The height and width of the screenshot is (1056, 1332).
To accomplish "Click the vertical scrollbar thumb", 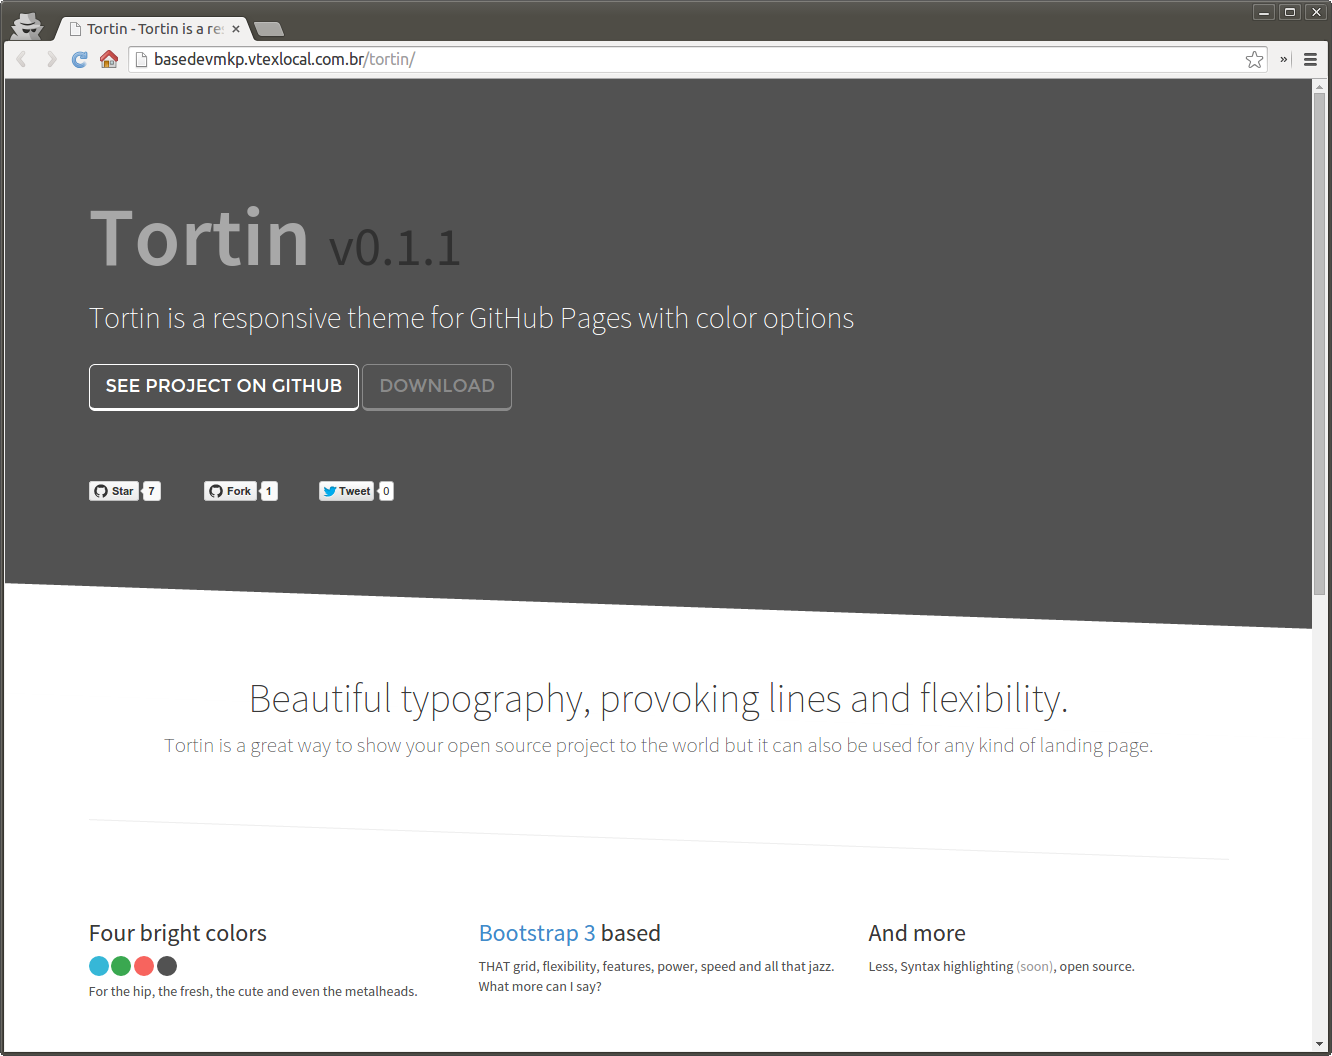I will [1319, 346].
